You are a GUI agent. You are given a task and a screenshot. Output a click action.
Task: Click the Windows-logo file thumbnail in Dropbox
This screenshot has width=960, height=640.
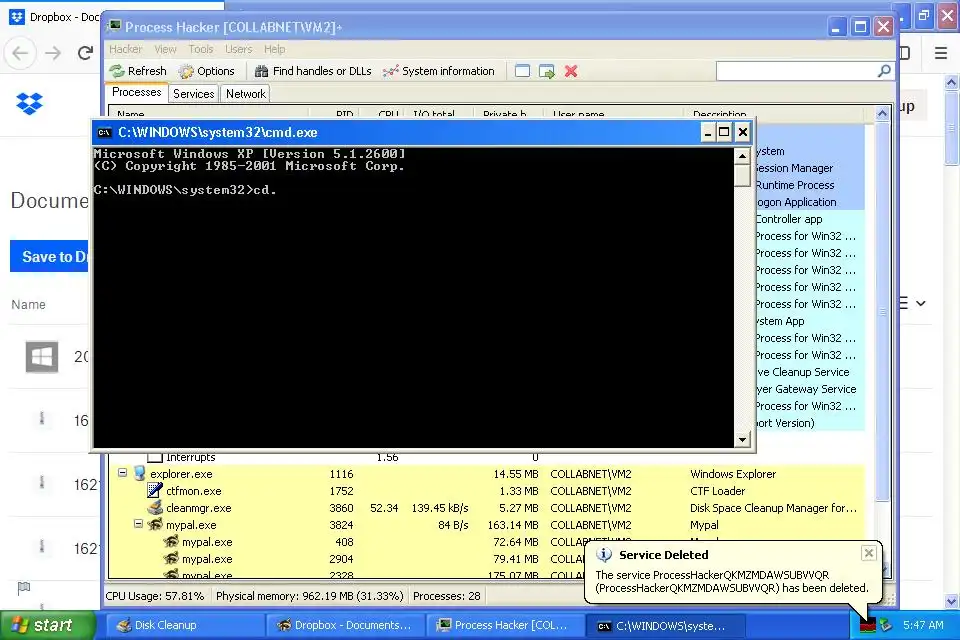pos(42,356)
